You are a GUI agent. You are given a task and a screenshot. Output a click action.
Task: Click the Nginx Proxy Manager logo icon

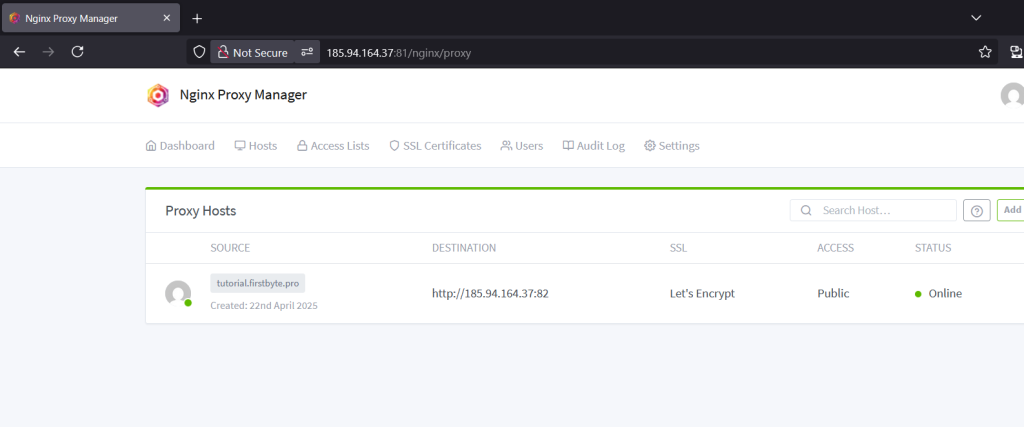(x=158, y=95)
